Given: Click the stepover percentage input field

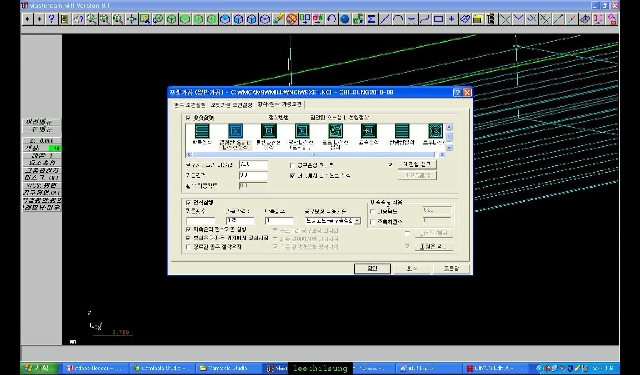Looking at the screenshot, I should (x=253, y=164).
